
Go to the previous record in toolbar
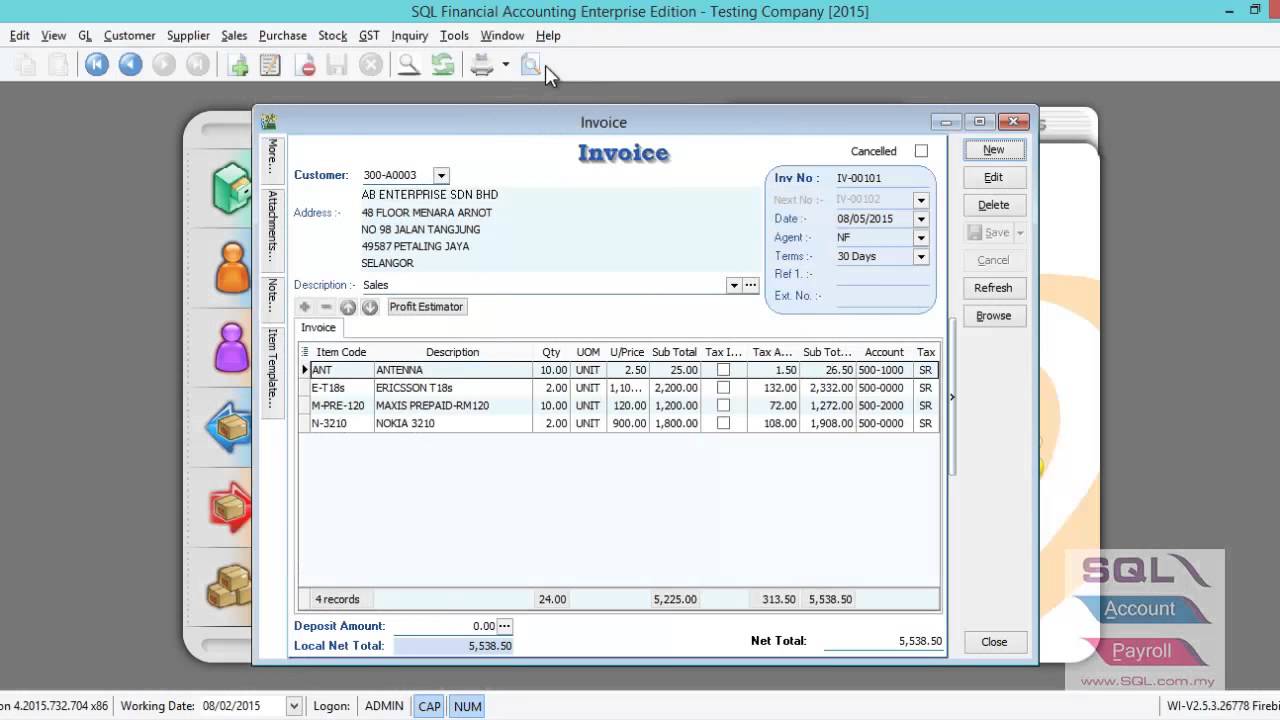point(130,65)
